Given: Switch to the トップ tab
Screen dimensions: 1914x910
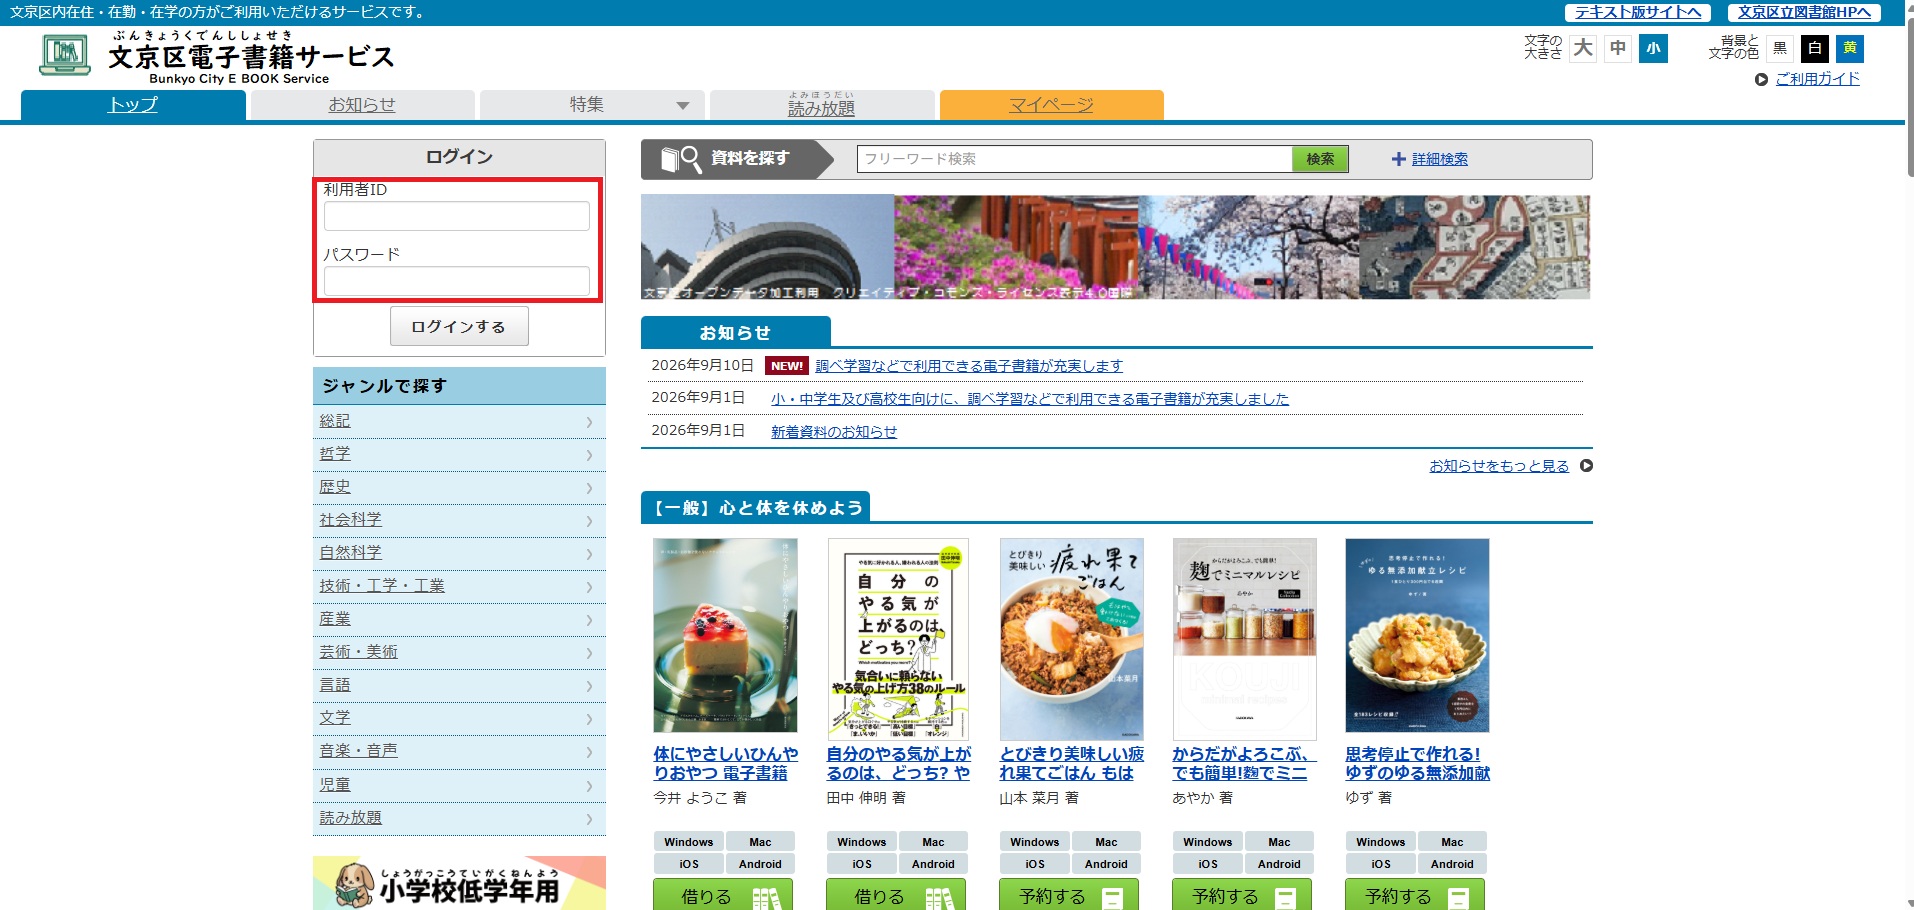Looking at the screenshot, I should pyautogui.click(x=133, y=105).
